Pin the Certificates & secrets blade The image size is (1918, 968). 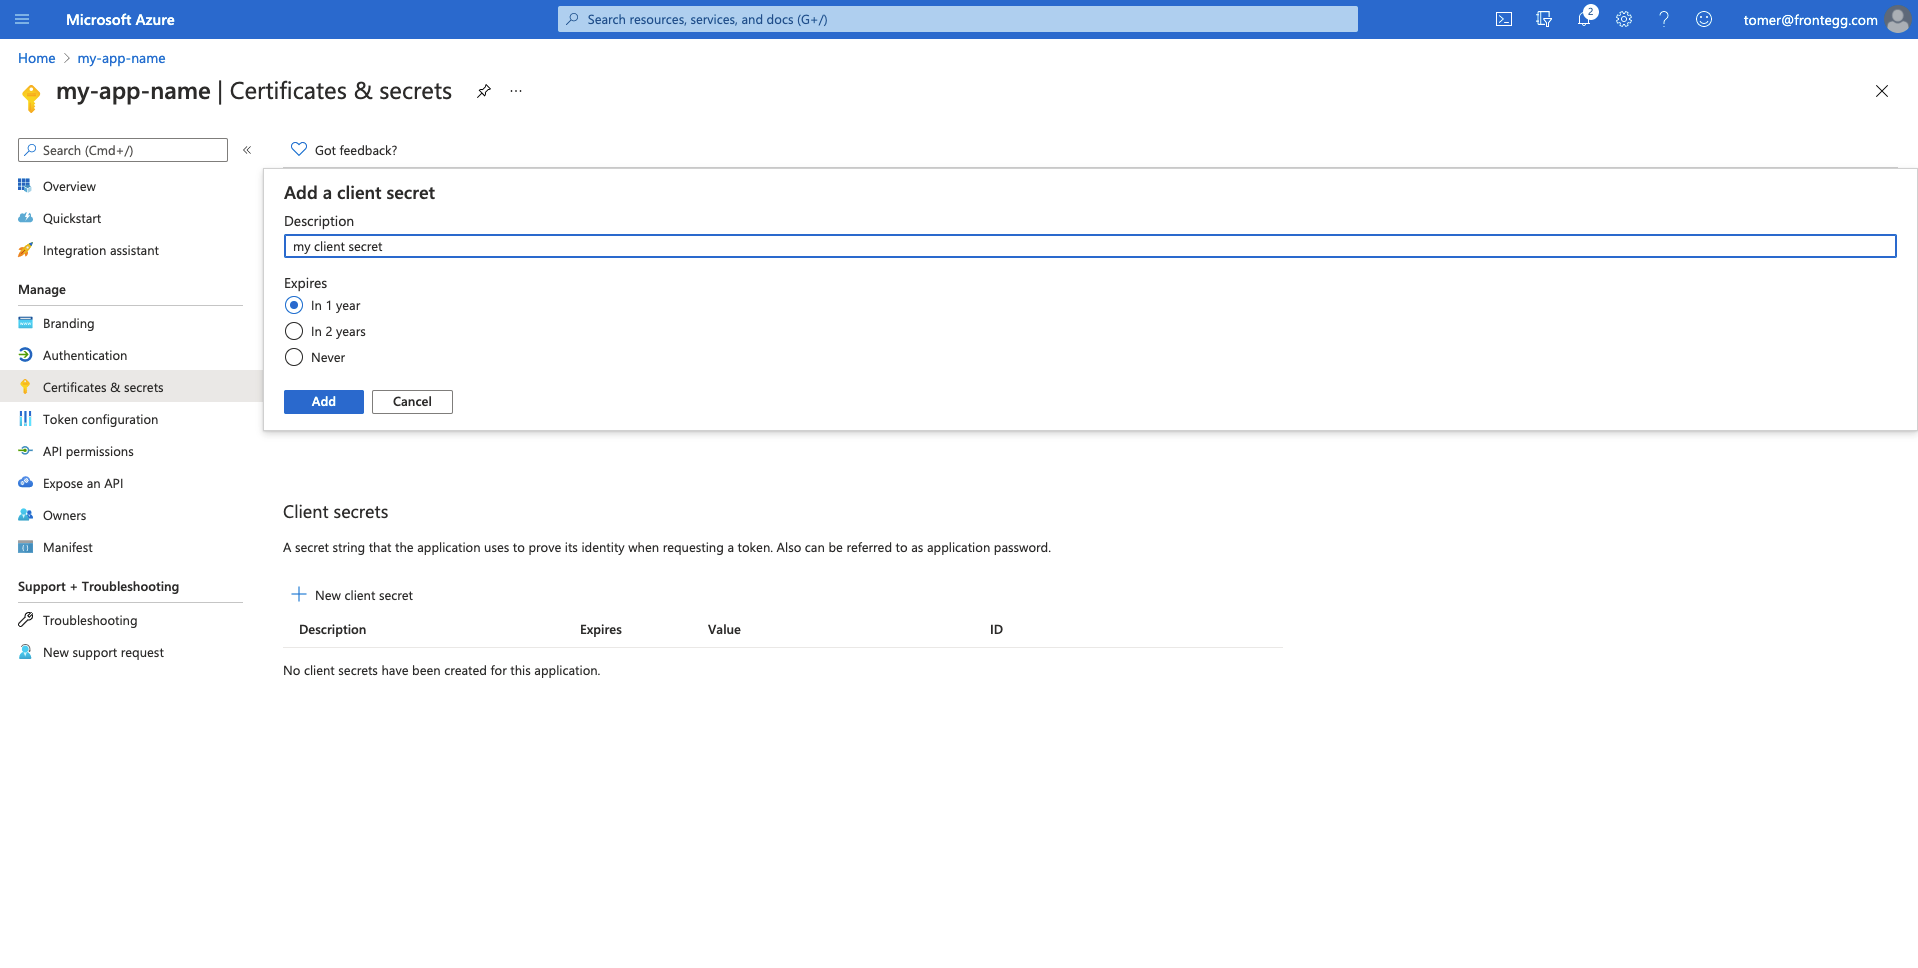[x=484, y=91]
